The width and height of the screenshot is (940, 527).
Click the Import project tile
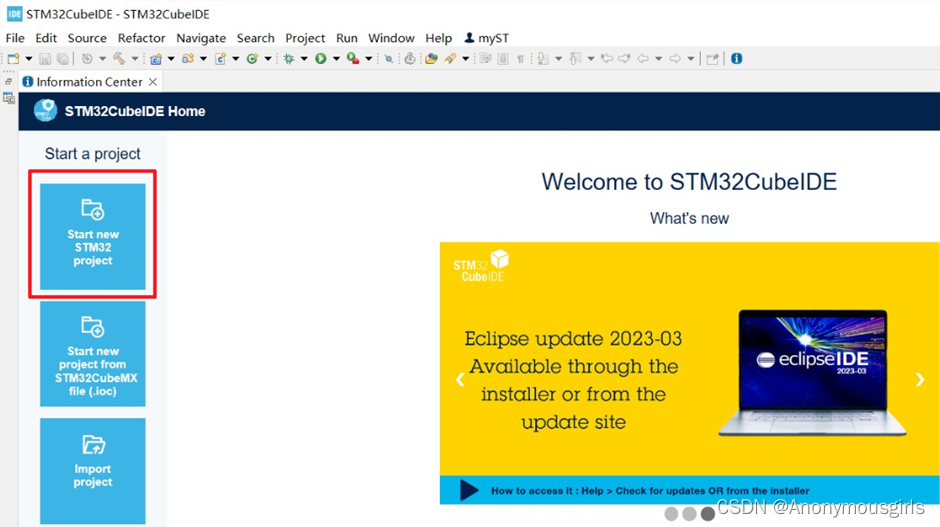point(93,471)
